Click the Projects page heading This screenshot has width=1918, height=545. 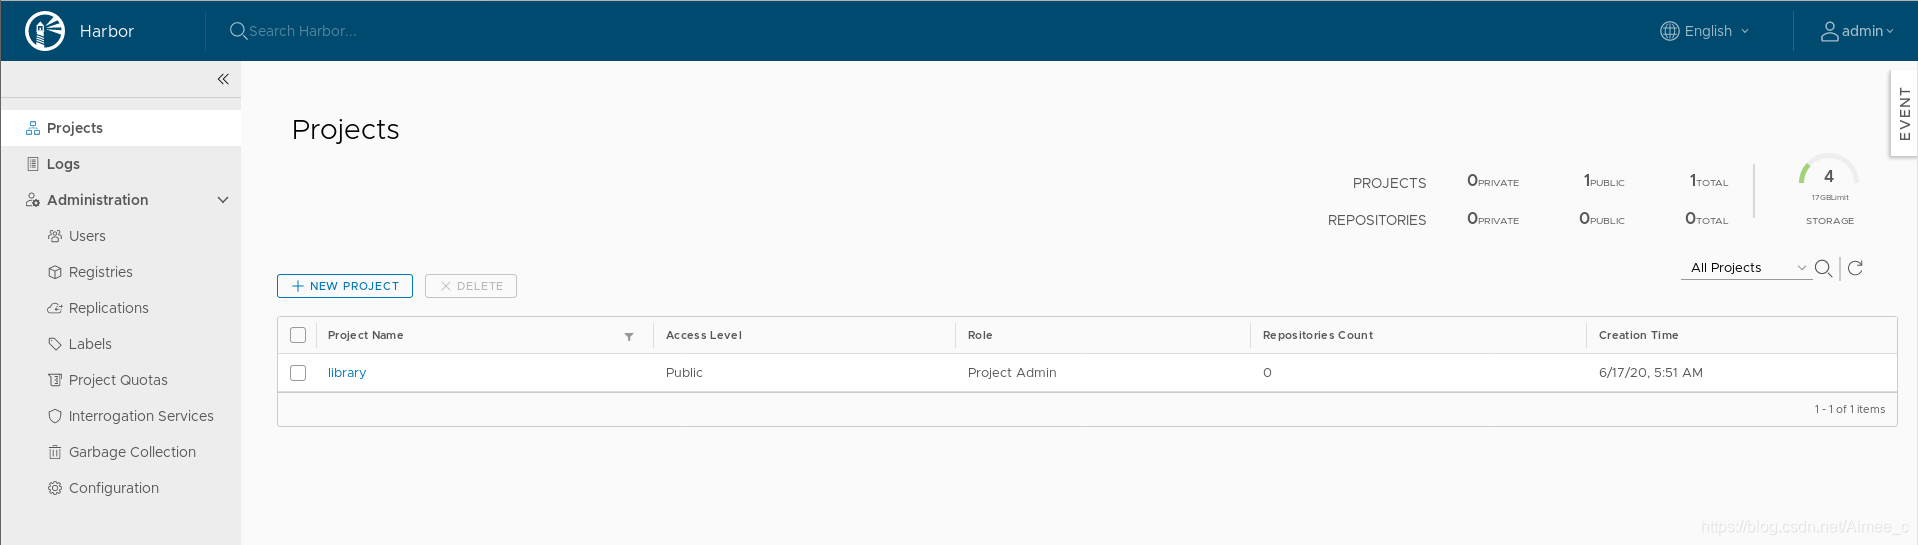point(346,130)
